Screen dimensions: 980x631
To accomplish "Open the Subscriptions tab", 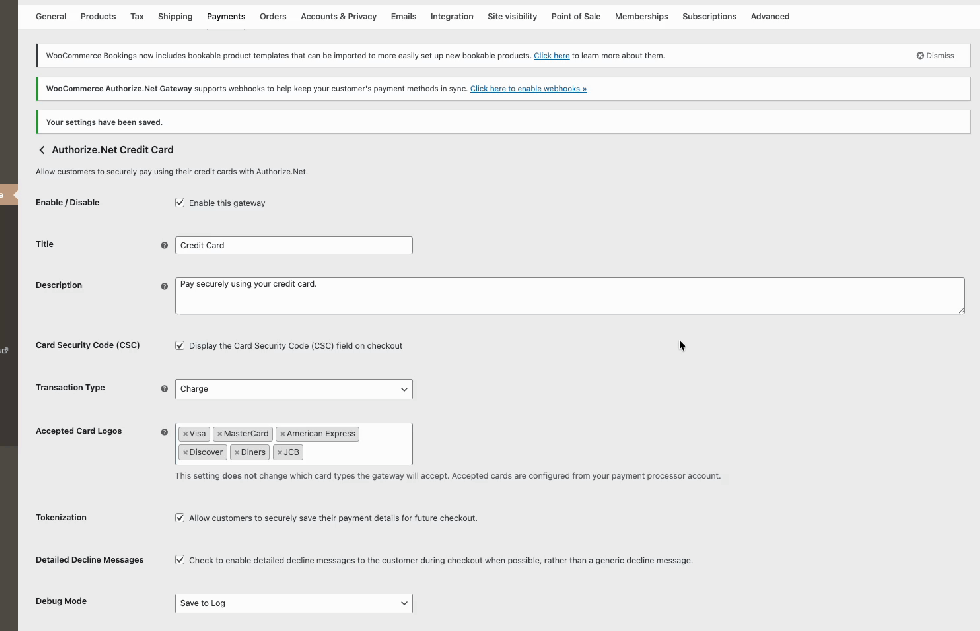I will 709,16.
